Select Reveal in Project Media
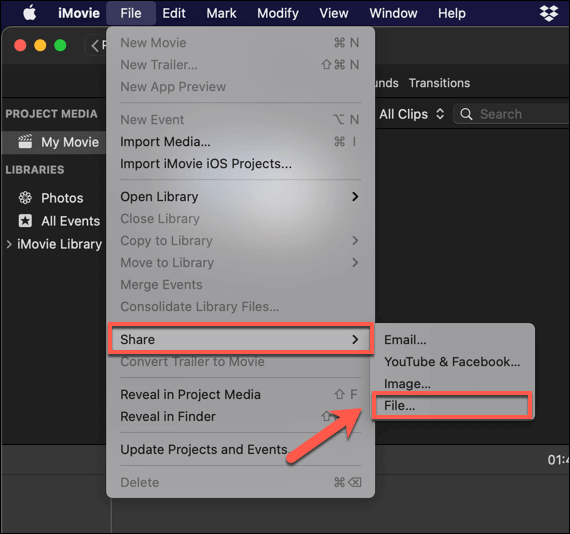Viewport: 570px width, 534px height. pyautogui.click(x=240, y=394)
